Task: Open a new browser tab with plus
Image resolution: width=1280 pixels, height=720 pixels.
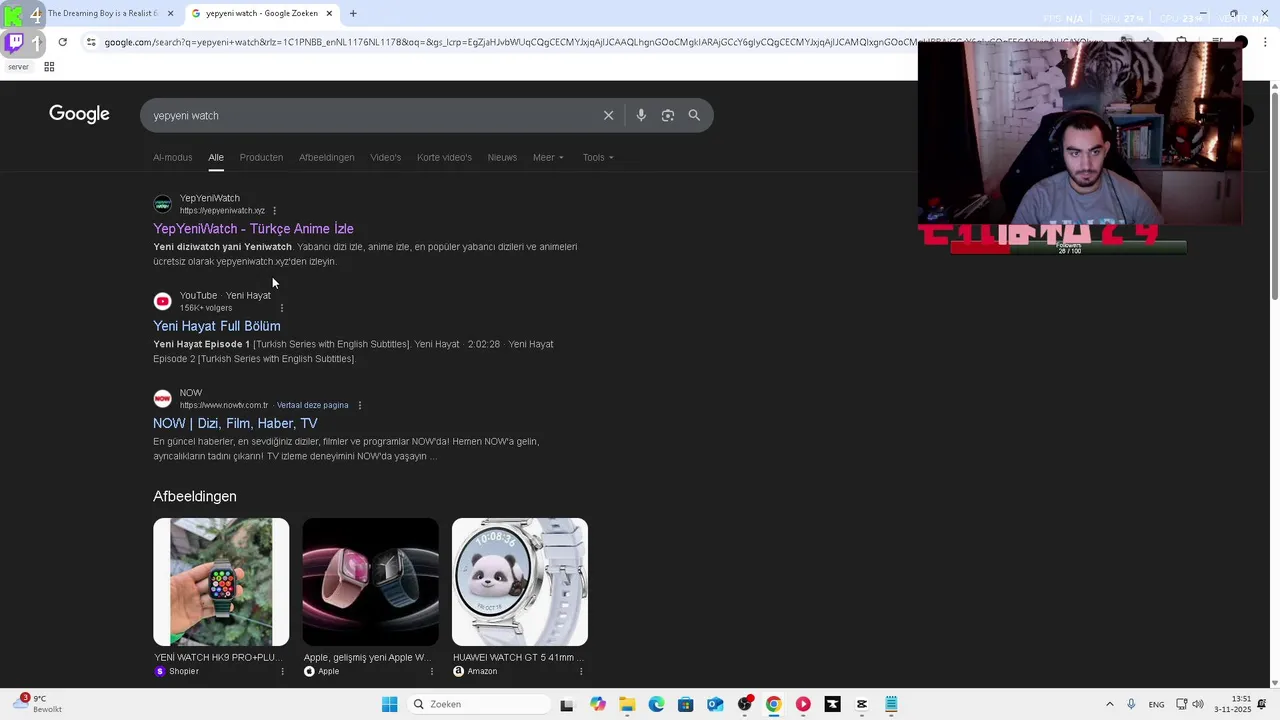Action: coord(353,13)
